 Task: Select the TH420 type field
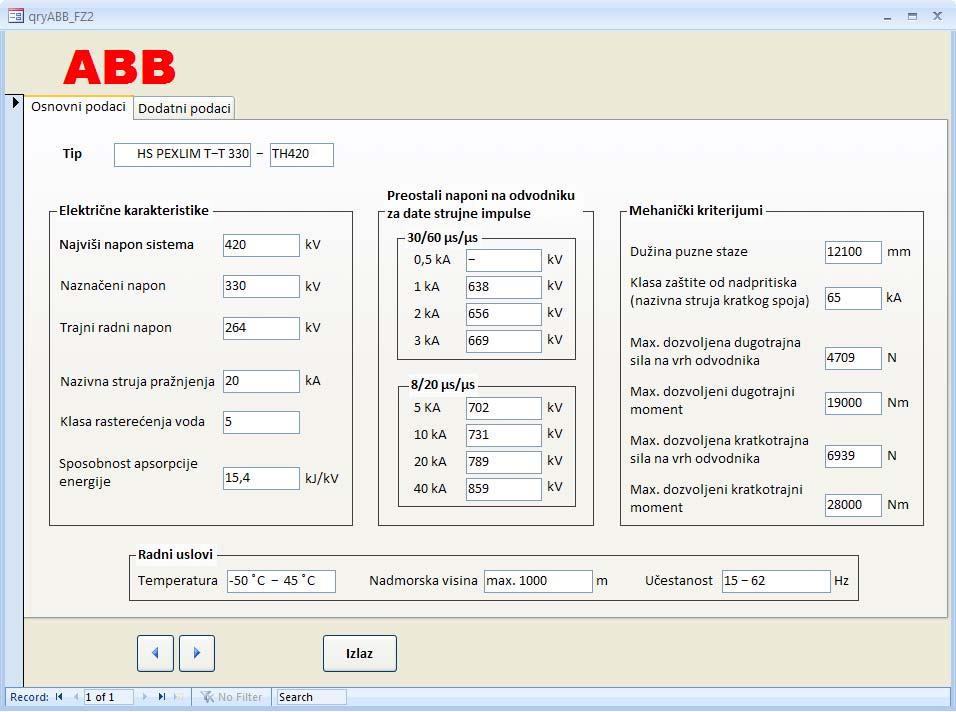[x=302, y=154]
